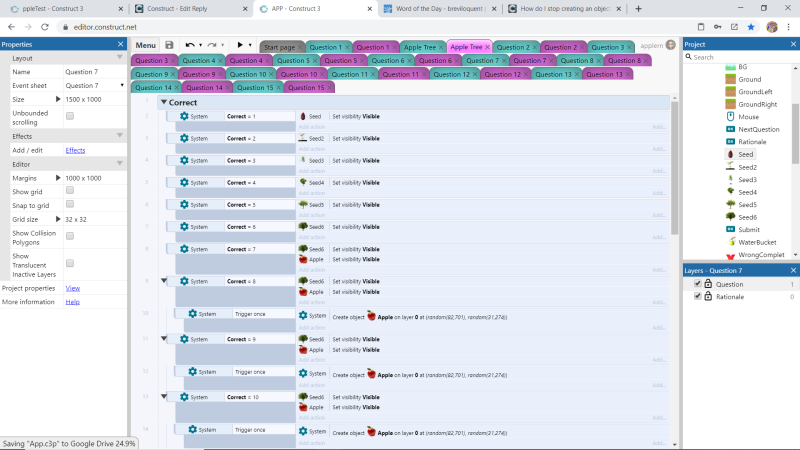Toggle visibility of Rationale layer

click(697, 296)
